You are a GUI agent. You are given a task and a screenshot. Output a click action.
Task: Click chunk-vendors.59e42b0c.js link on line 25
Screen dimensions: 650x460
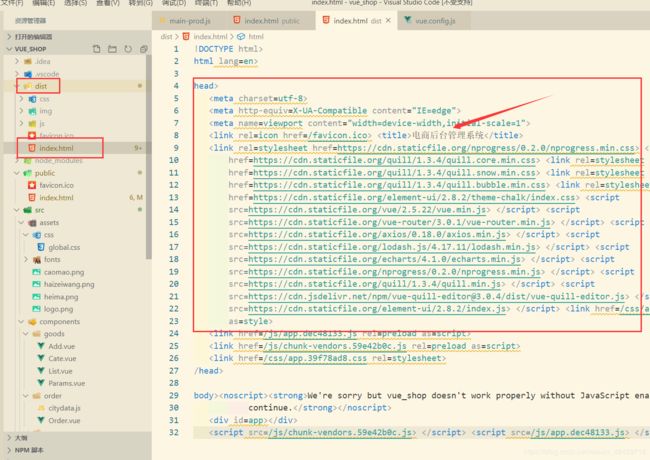click(335, 346)
